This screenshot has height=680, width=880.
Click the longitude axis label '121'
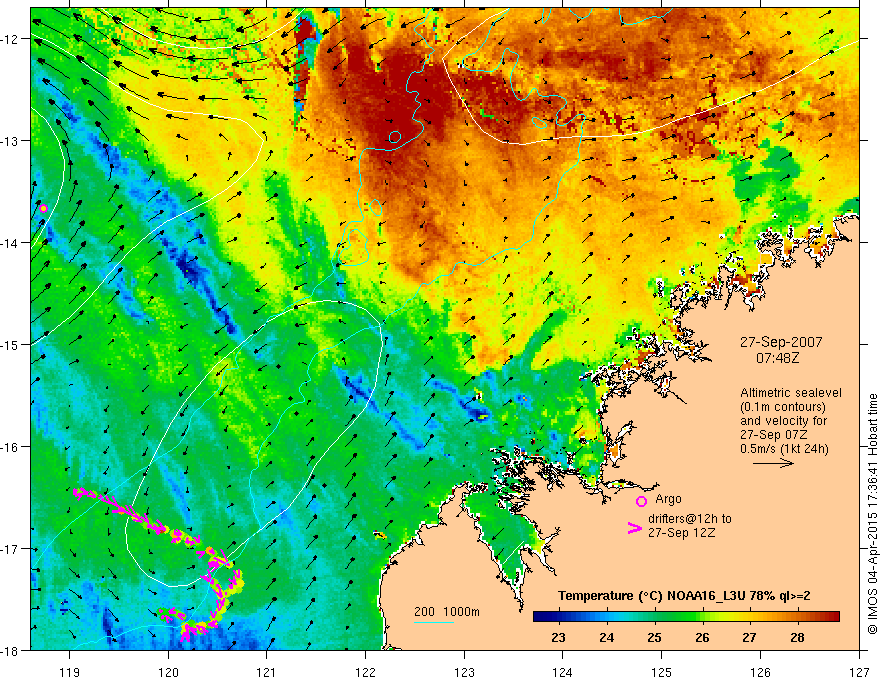267,672
